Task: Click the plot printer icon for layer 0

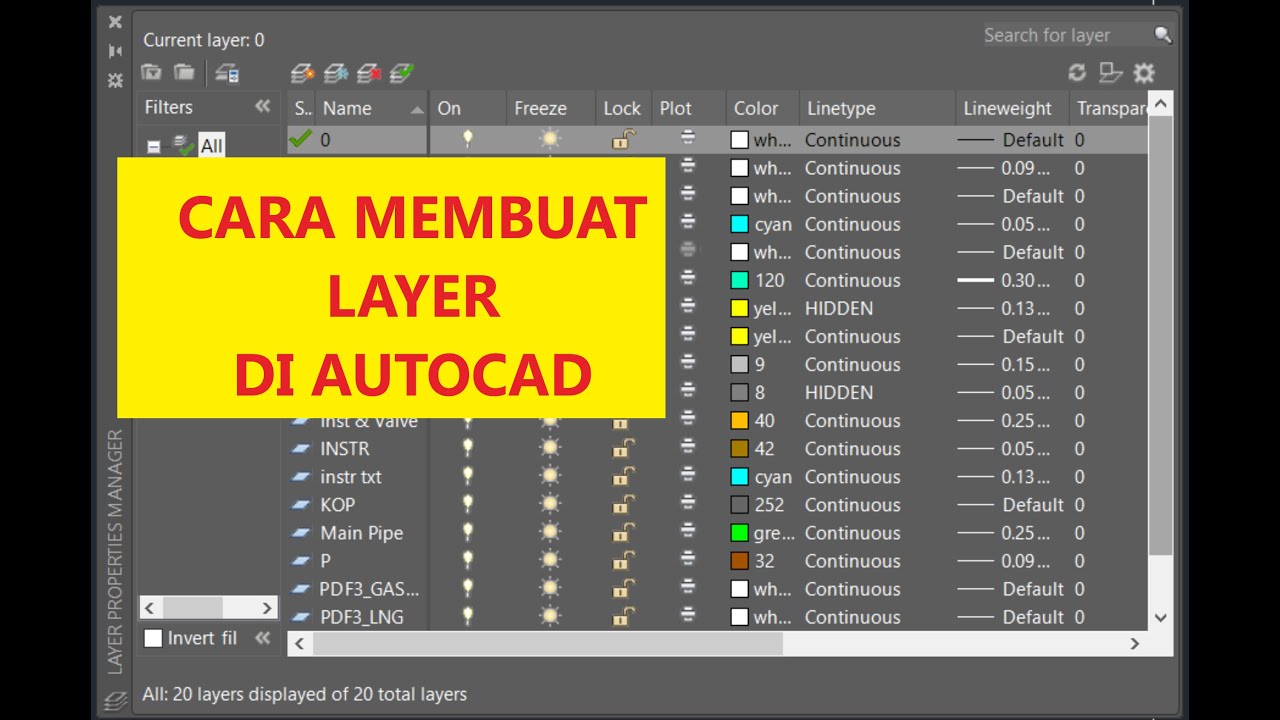Action: [688, 139]
